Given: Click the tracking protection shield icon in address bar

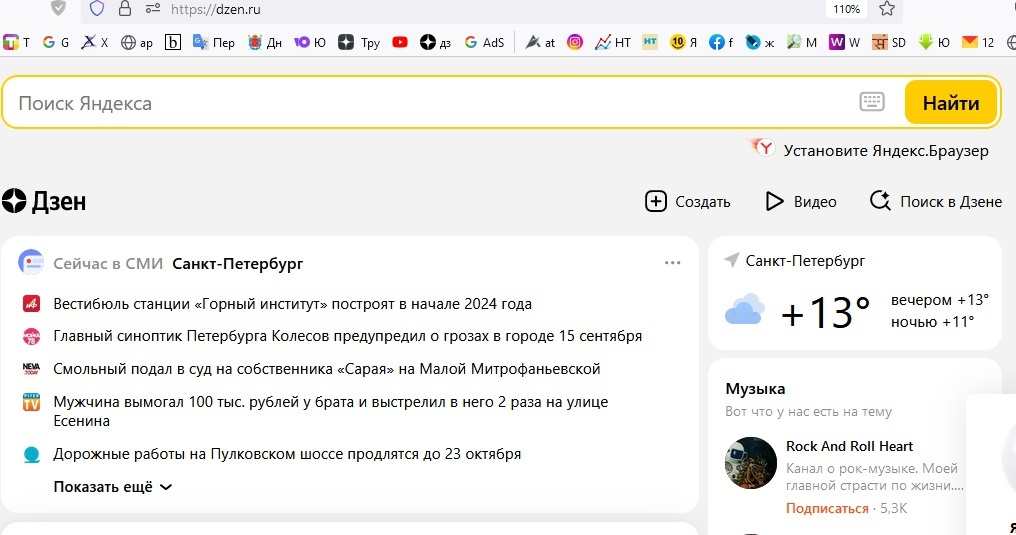Looking at the screenshot, I should coord(97,8).
